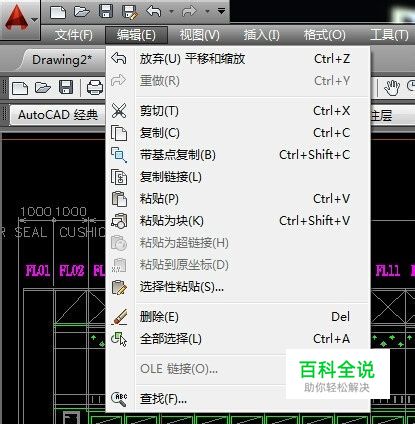Screen dimensions: 415x424
Task: Click the copy pages icon
Action: (119, 133)
